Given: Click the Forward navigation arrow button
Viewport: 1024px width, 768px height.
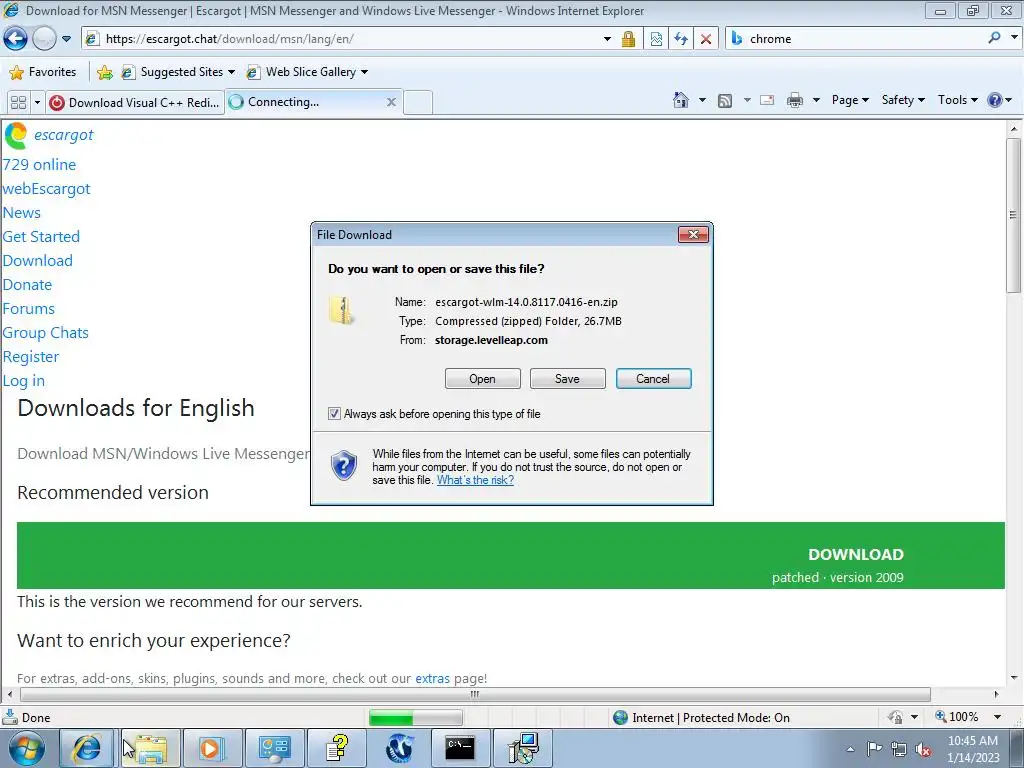Looking at the screenshot, I should 44,39.
